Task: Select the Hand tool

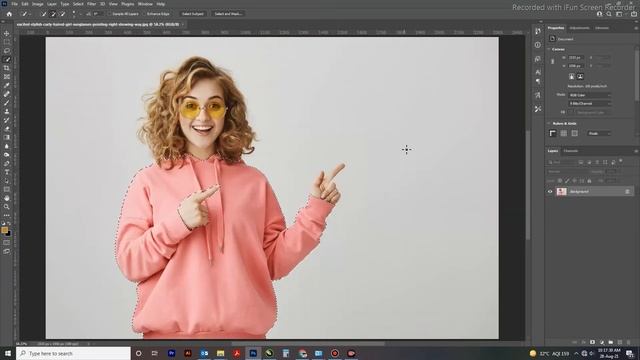Action: coord(7,198)
